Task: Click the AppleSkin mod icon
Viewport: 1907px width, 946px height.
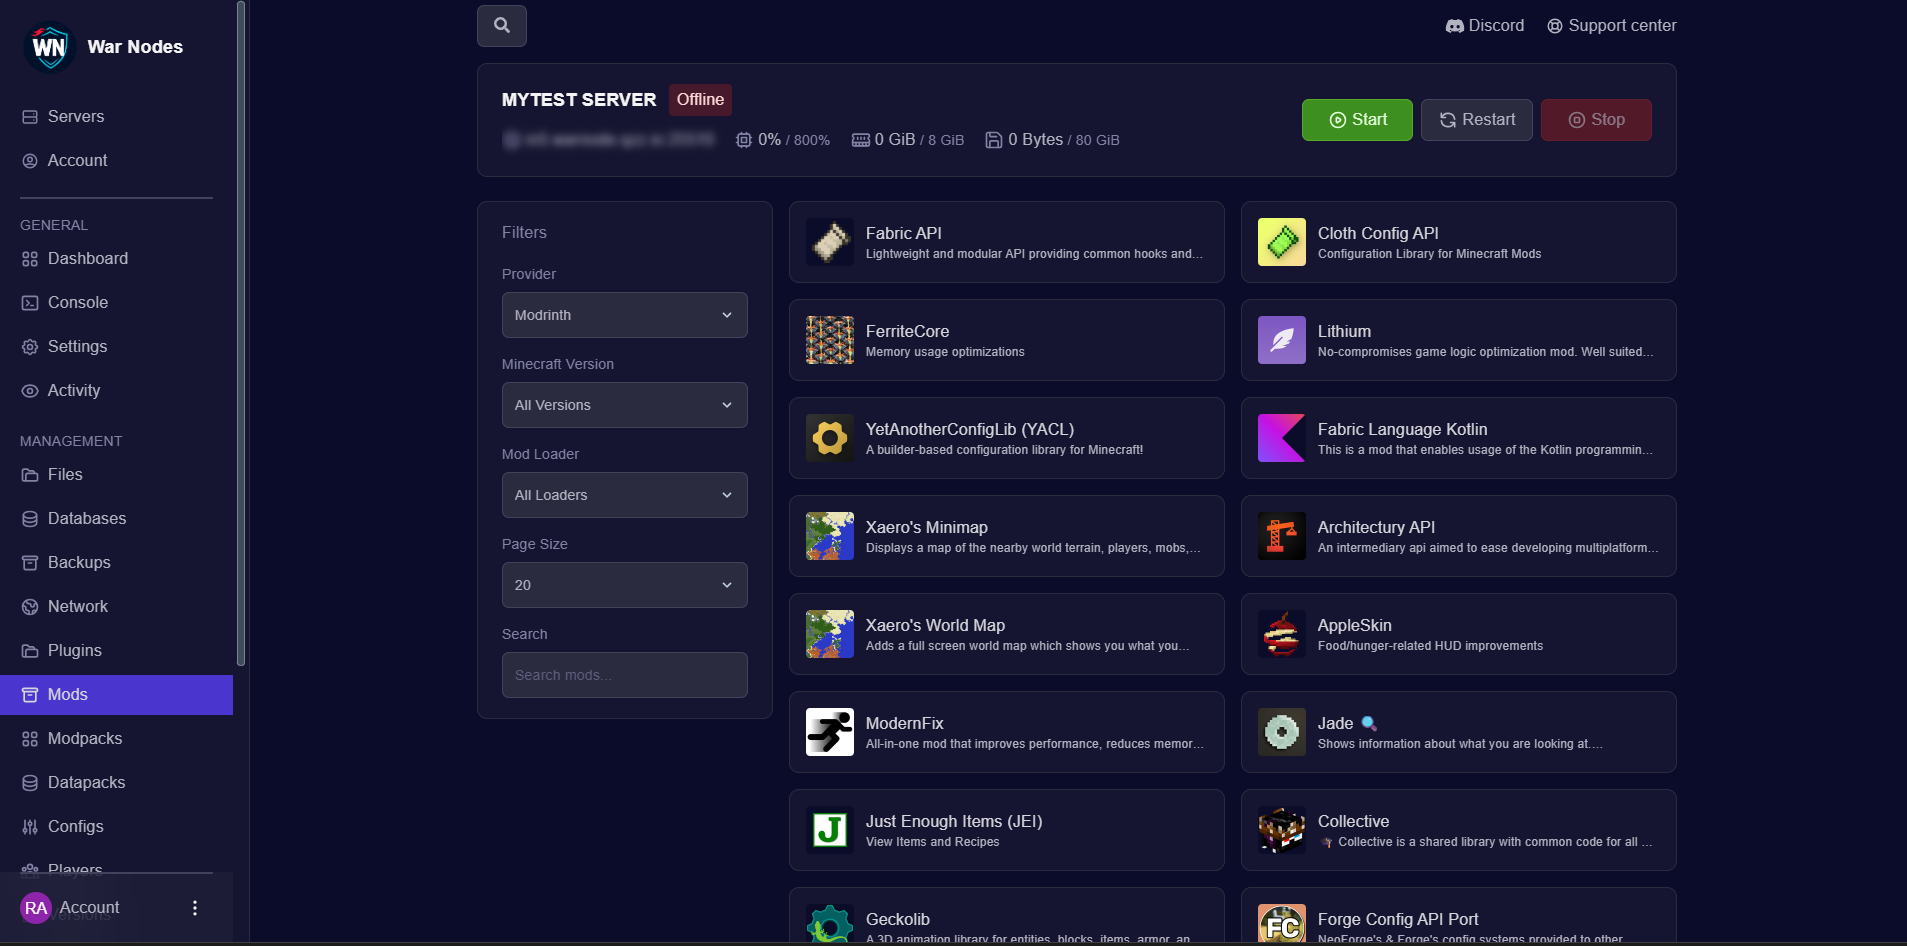Action: (1282, 634)
